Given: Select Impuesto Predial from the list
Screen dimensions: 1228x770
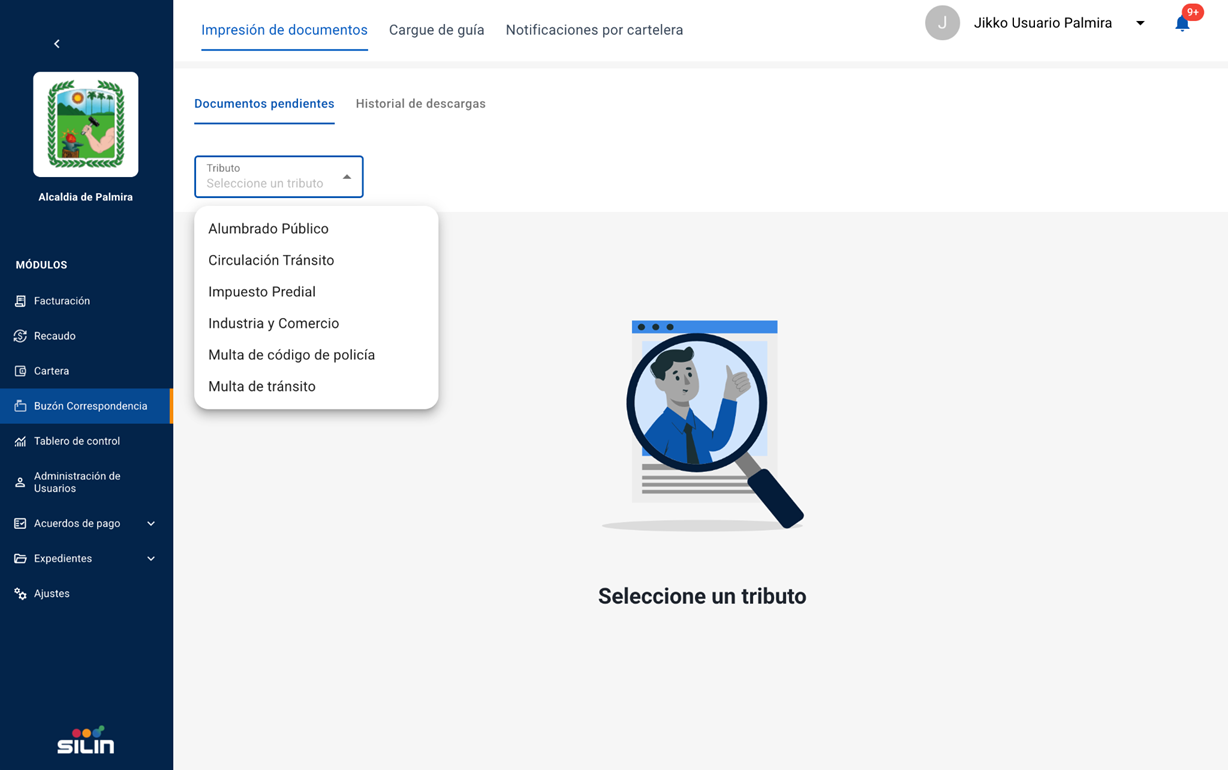Looking at the screenshot, I should (262, 292).
